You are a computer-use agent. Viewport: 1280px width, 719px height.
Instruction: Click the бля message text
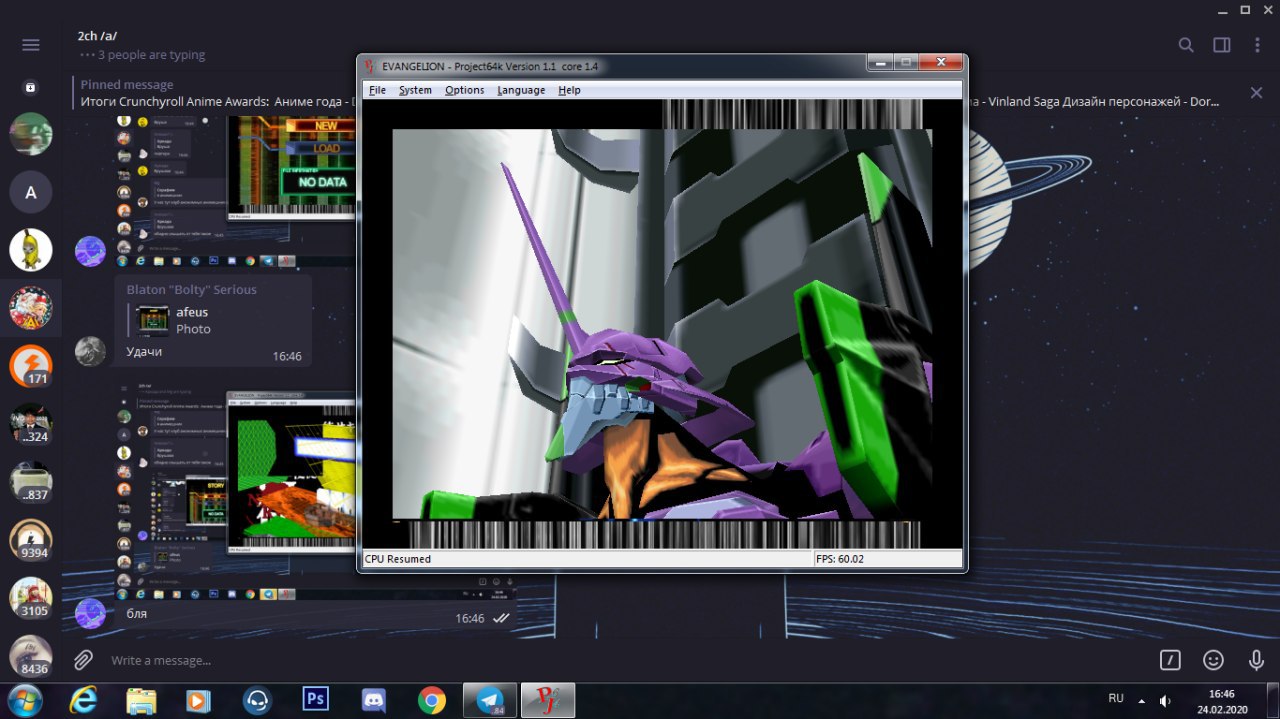coord(136,613)
